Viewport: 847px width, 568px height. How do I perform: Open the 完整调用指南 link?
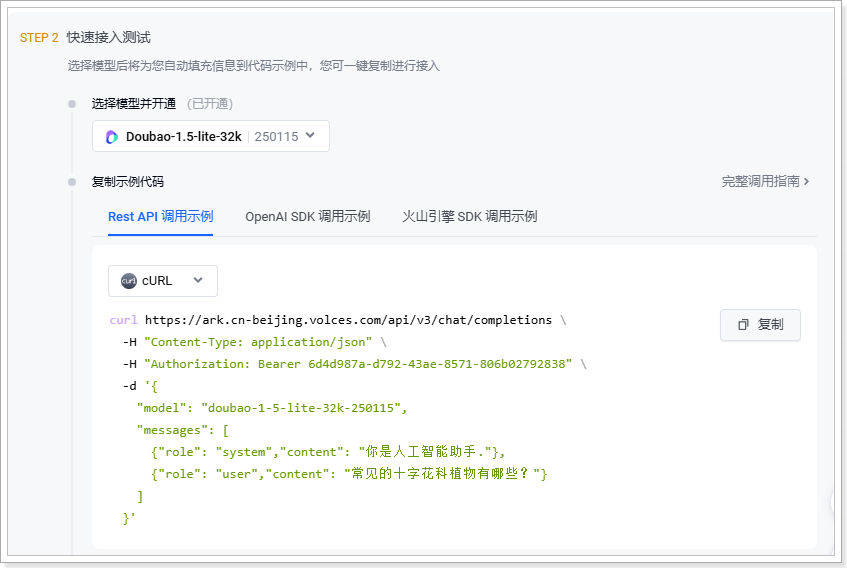pyautogui.click(x=765, y=181)
